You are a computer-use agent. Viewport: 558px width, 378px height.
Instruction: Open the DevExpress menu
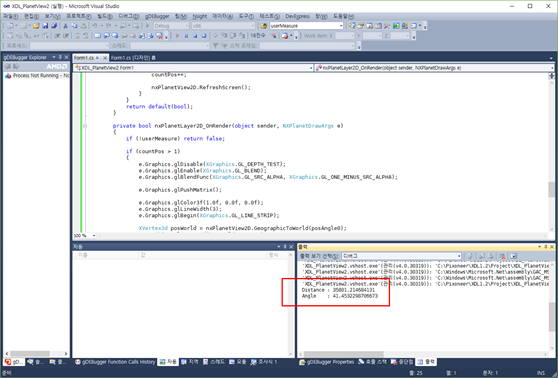(x=298, y=16)
